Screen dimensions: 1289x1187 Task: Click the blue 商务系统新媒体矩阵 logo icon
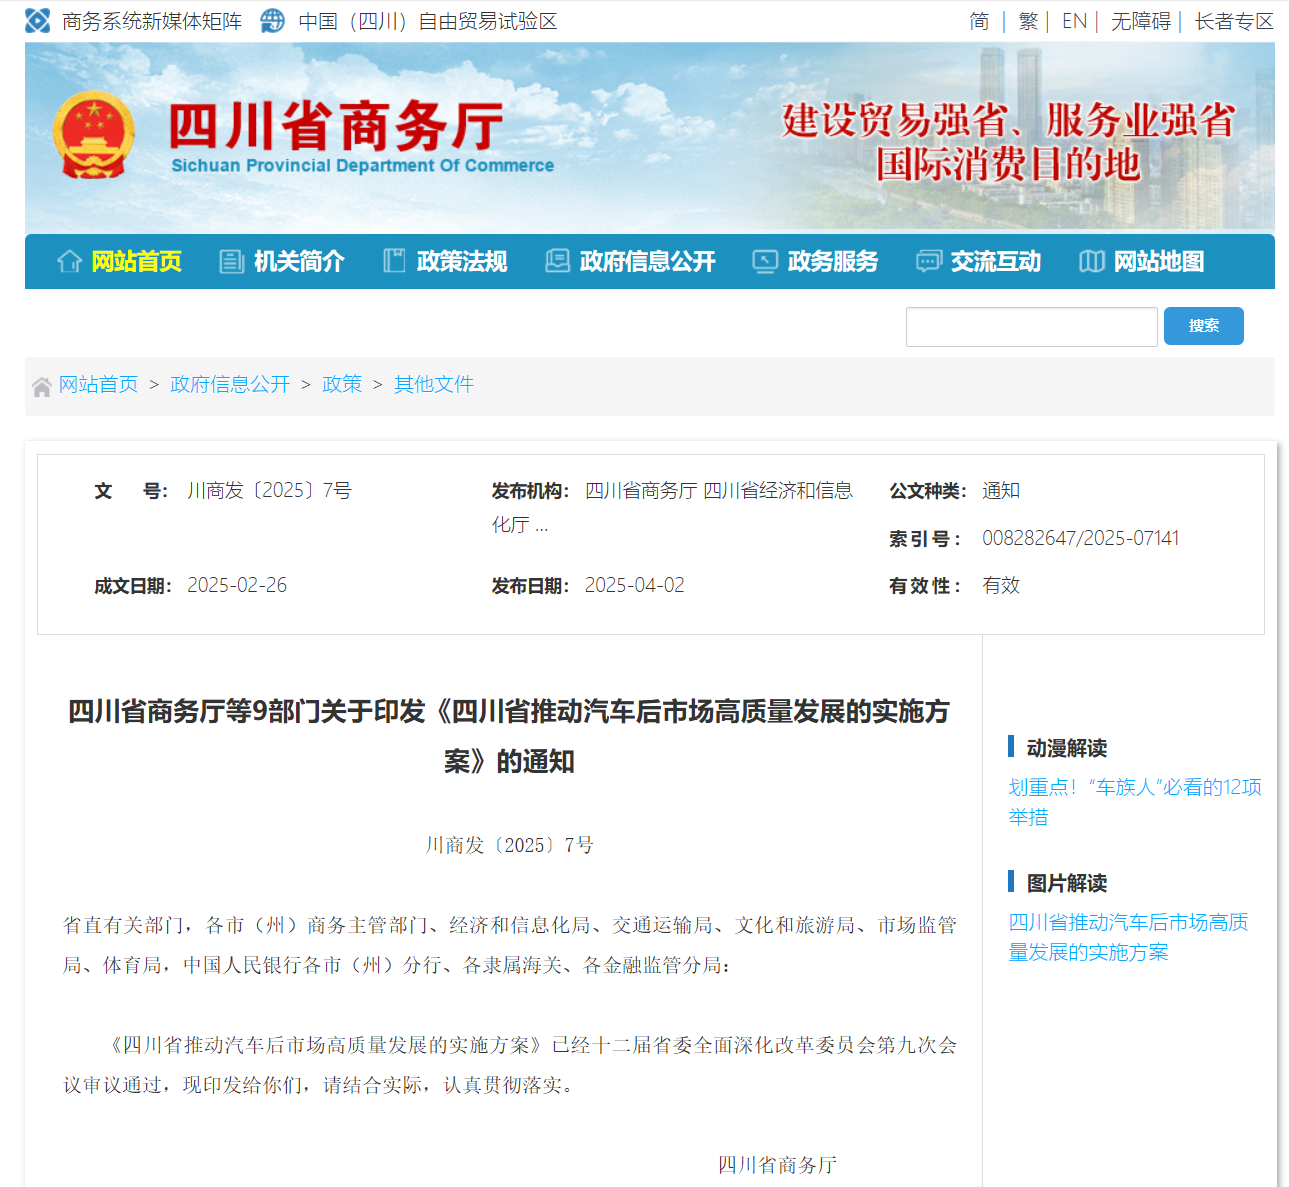pyautogui.click(x=38, y=21)
